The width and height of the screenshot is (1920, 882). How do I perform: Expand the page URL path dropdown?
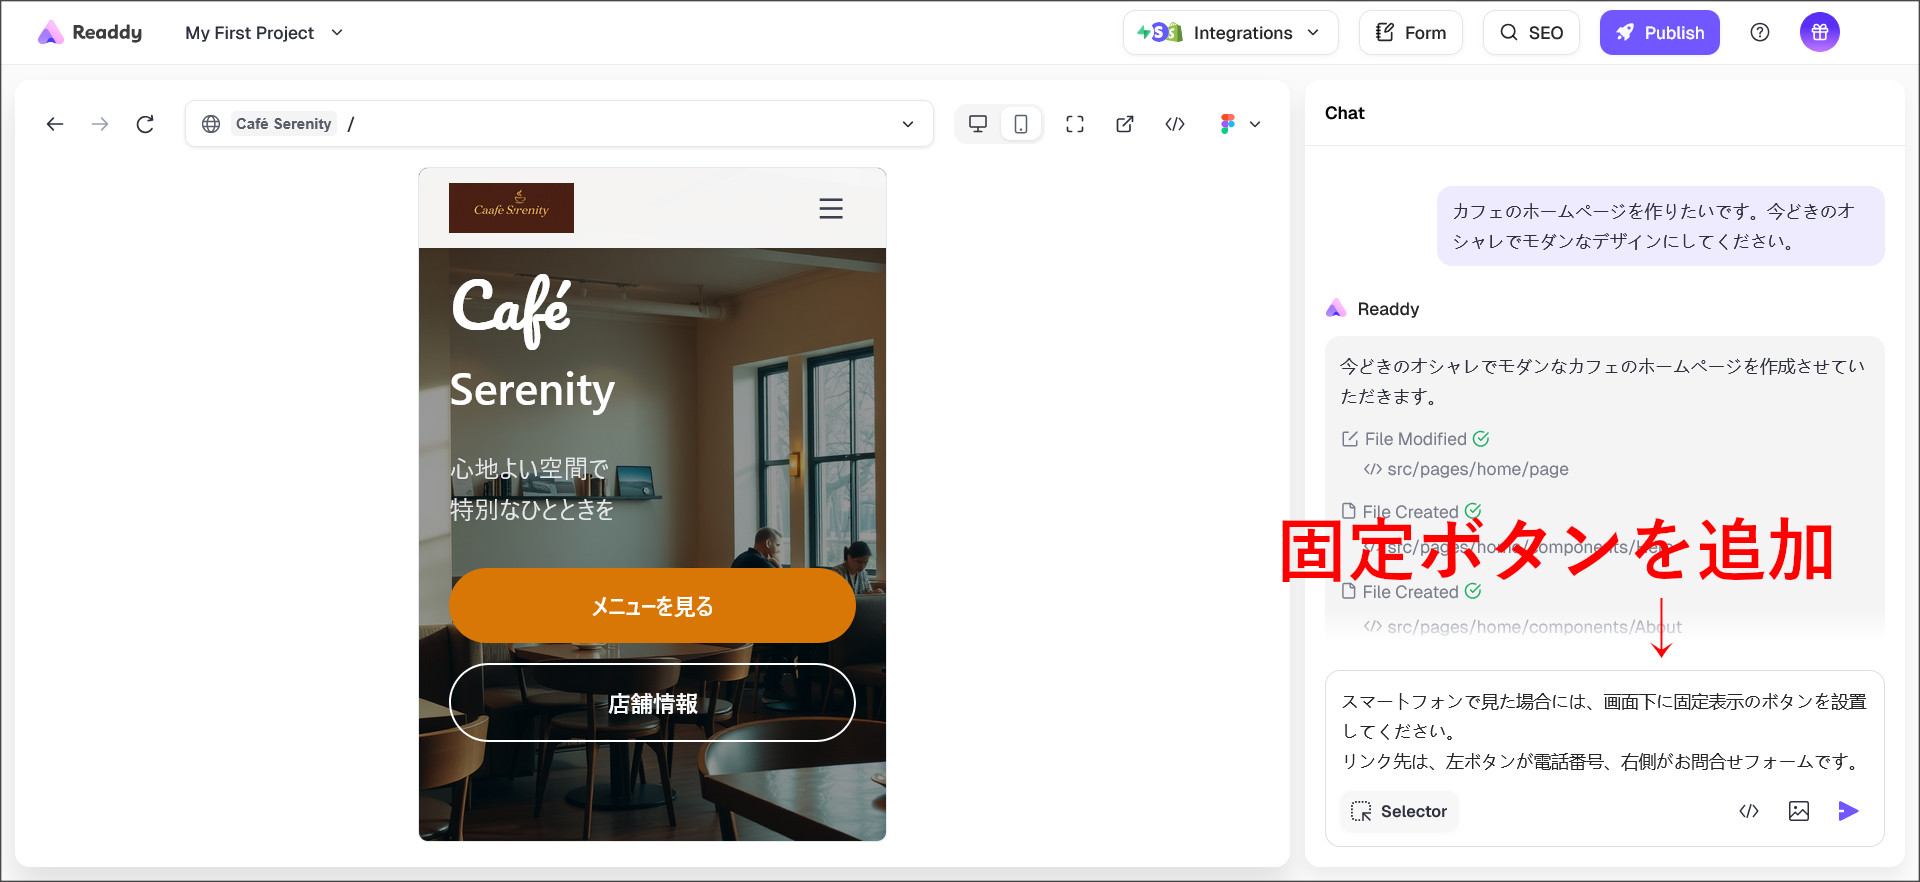907,124
